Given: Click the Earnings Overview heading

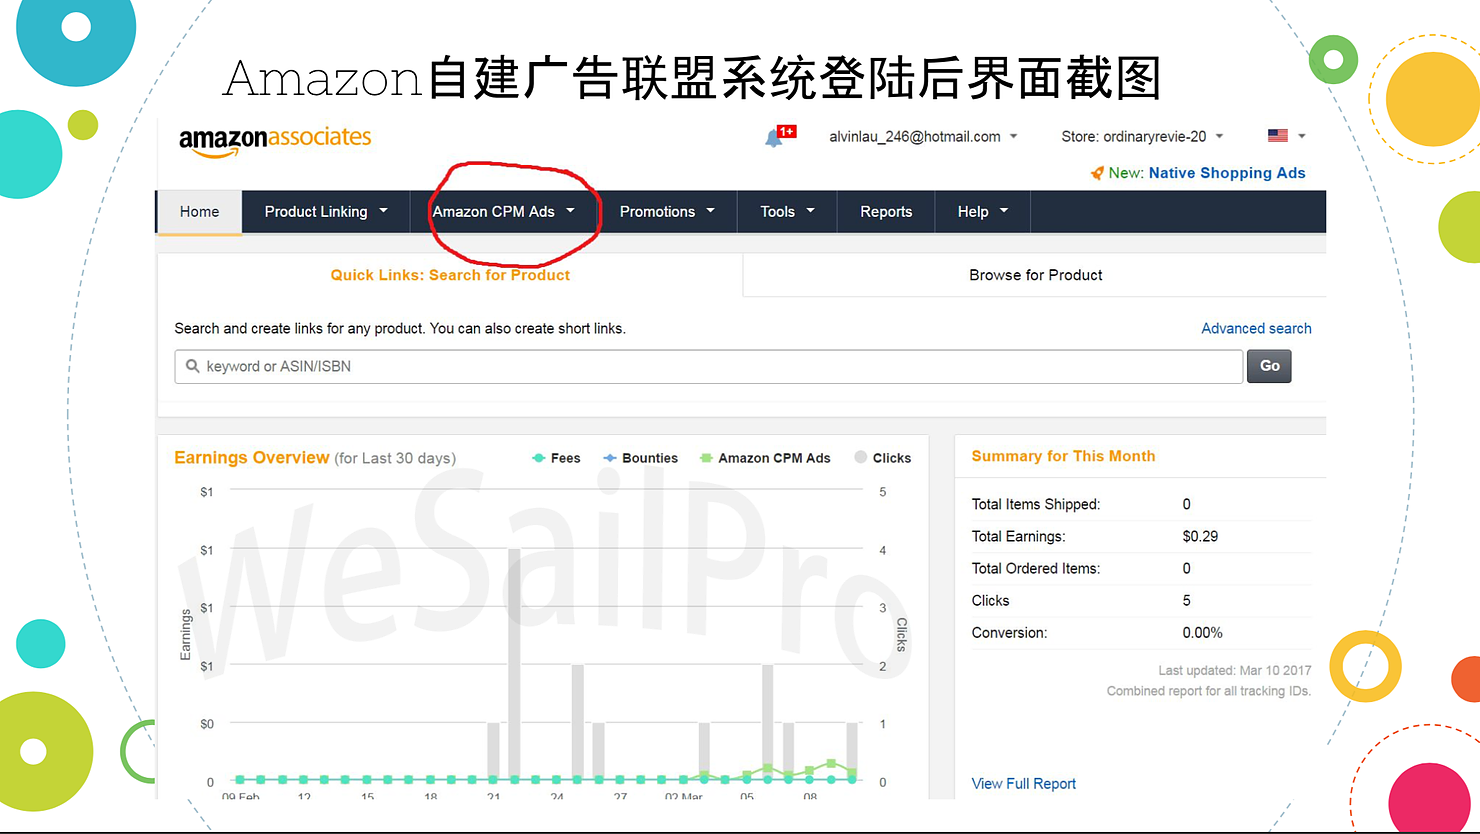Looking at the screenshot, I should (252, 458).
